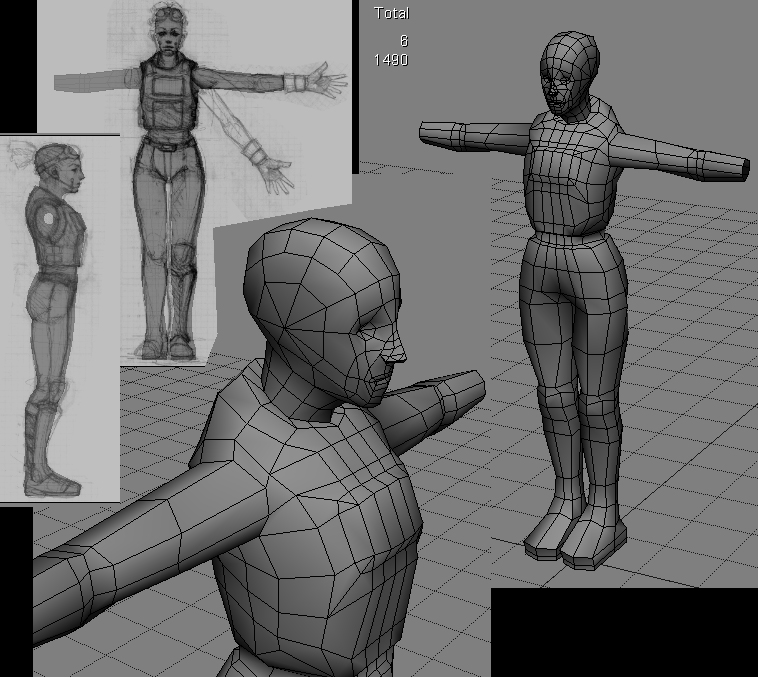The height and width of the screenshot is (677, 758).
Task: Click the 1490 polygon count value
Action: [390, 60]
